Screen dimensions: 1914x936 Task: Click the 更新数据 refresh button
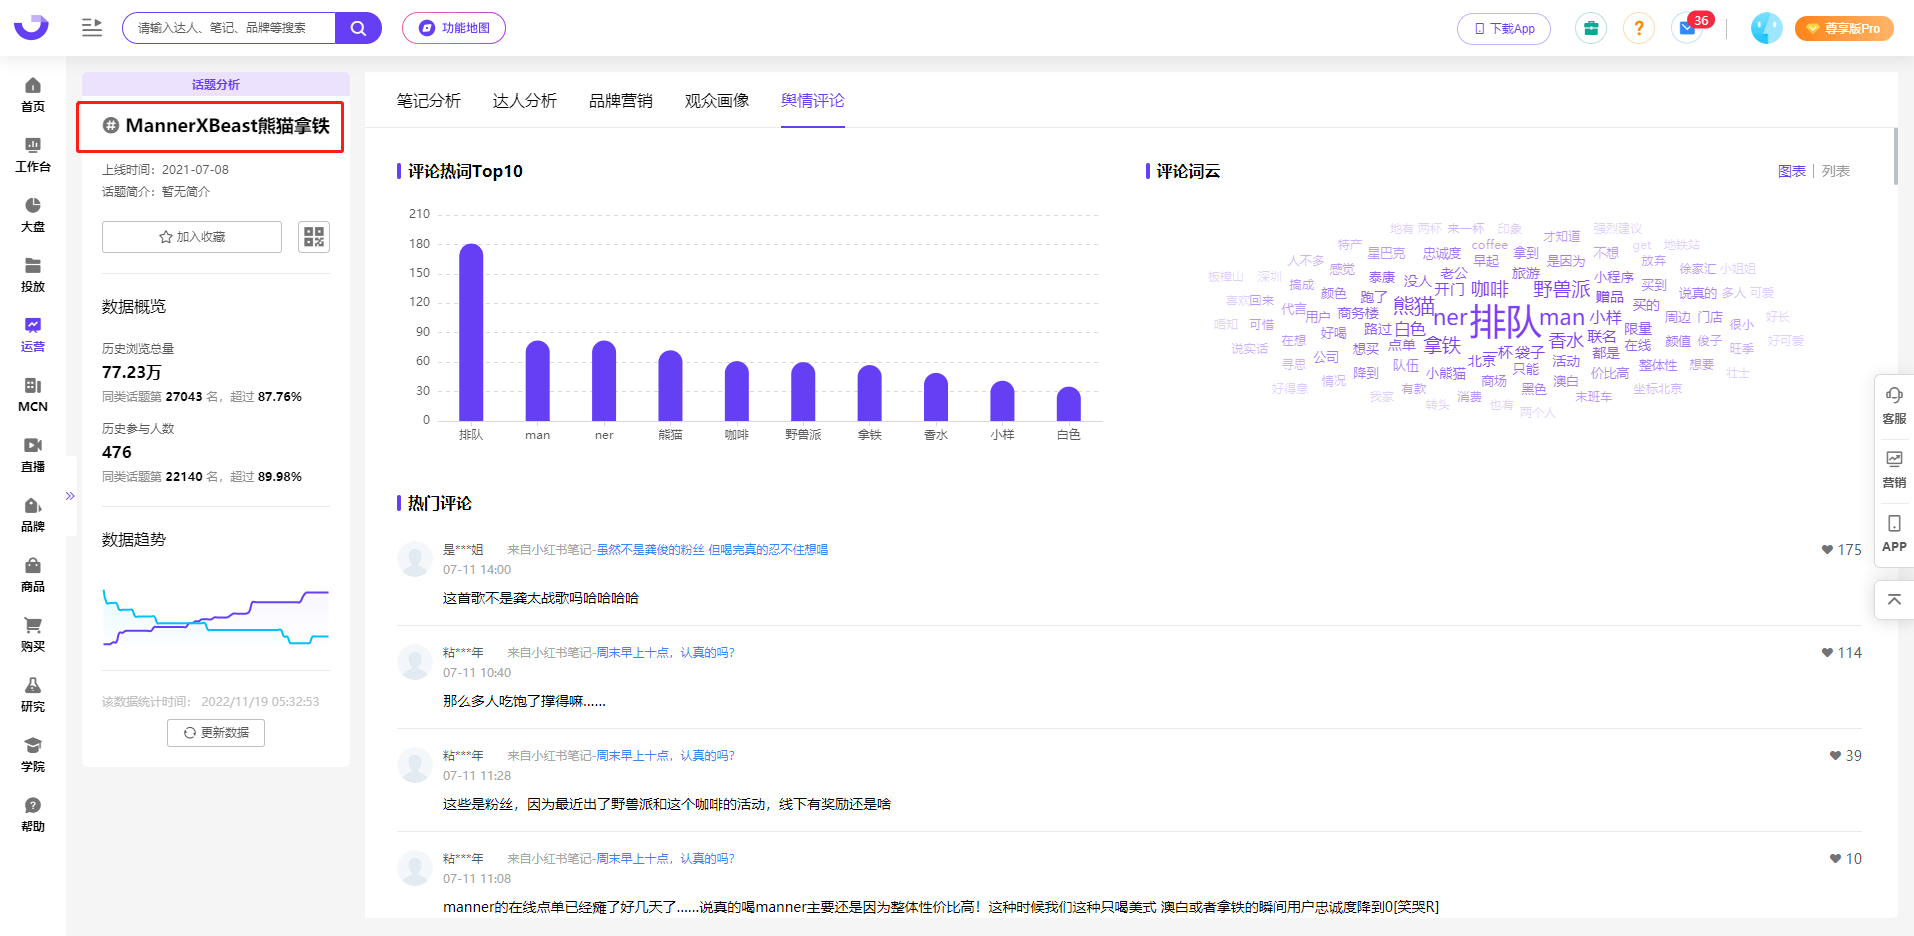coord(216,733)
